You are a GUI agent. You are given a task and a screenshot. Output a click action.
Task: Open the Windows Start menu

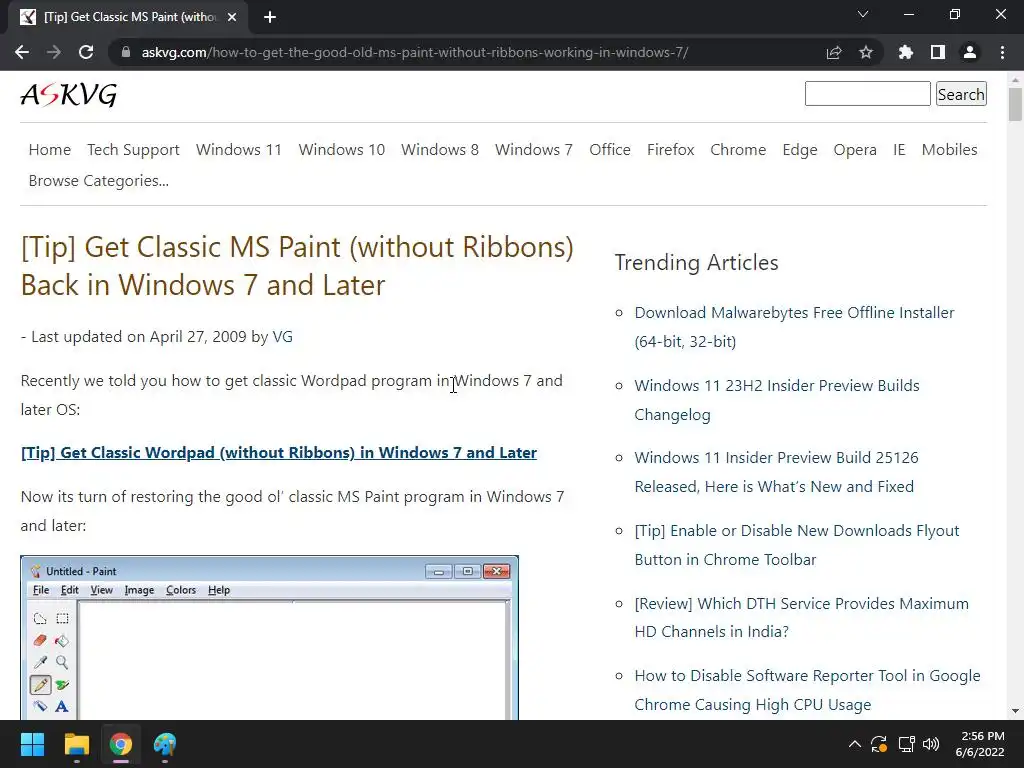tap(32, 744)
